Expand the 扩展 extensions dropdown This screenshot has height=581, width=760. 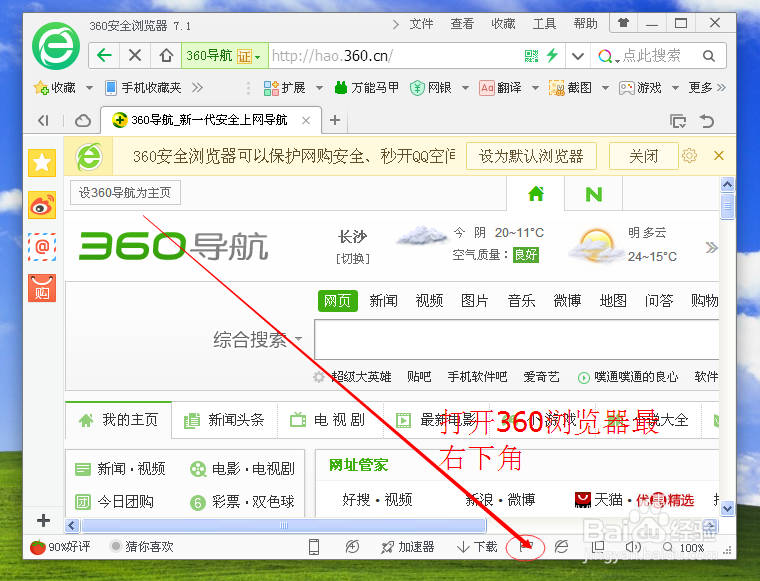tap(319, 88)
